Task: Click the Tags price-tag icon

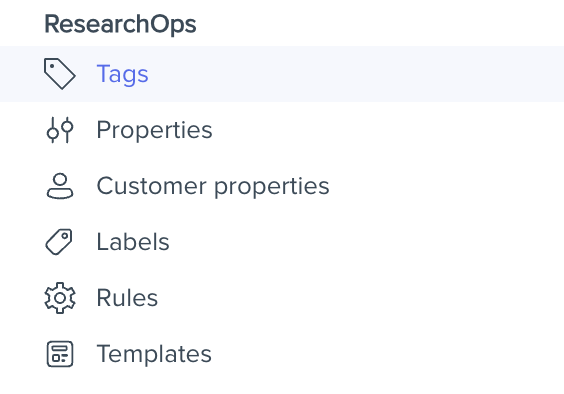Action: click(60, 74)
